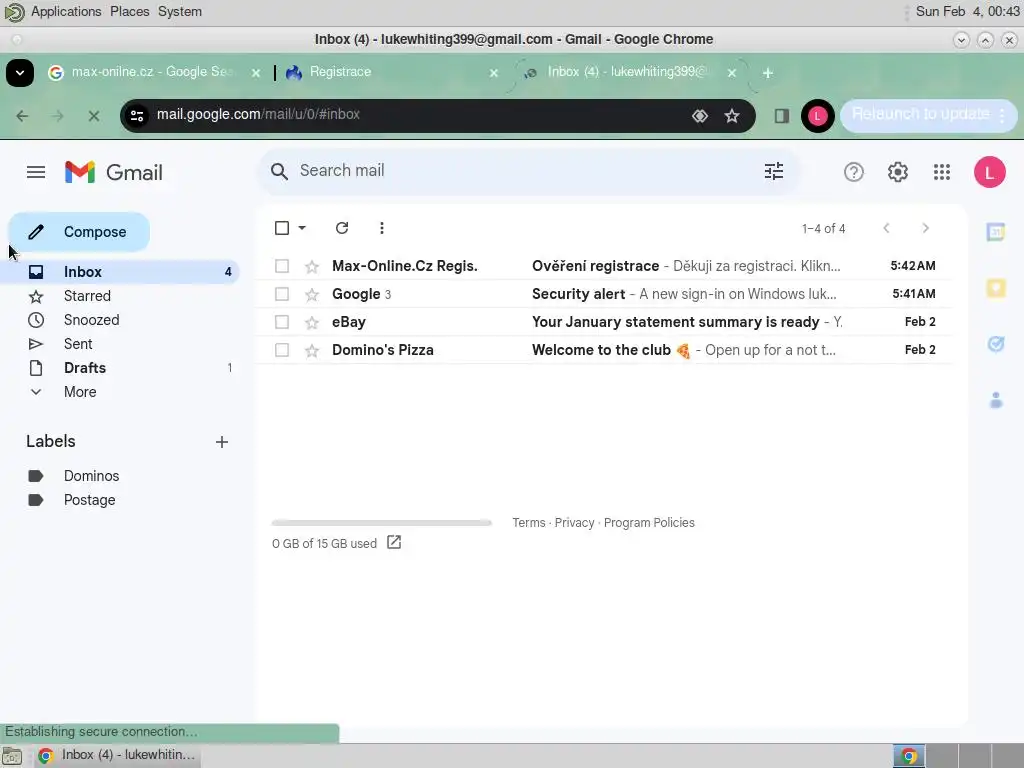Screen dimensions: 1024x768
Task: Star the Max-Online.Cz Regis. email
Action: [x=312, y=266]
